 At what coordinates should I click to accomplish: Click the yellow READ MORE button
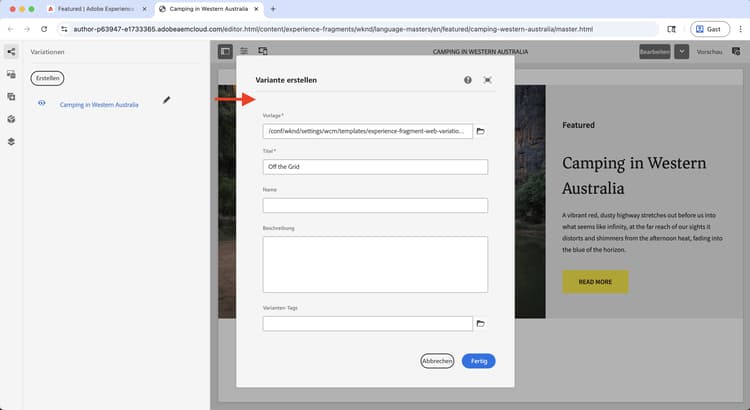coord(595,282)
